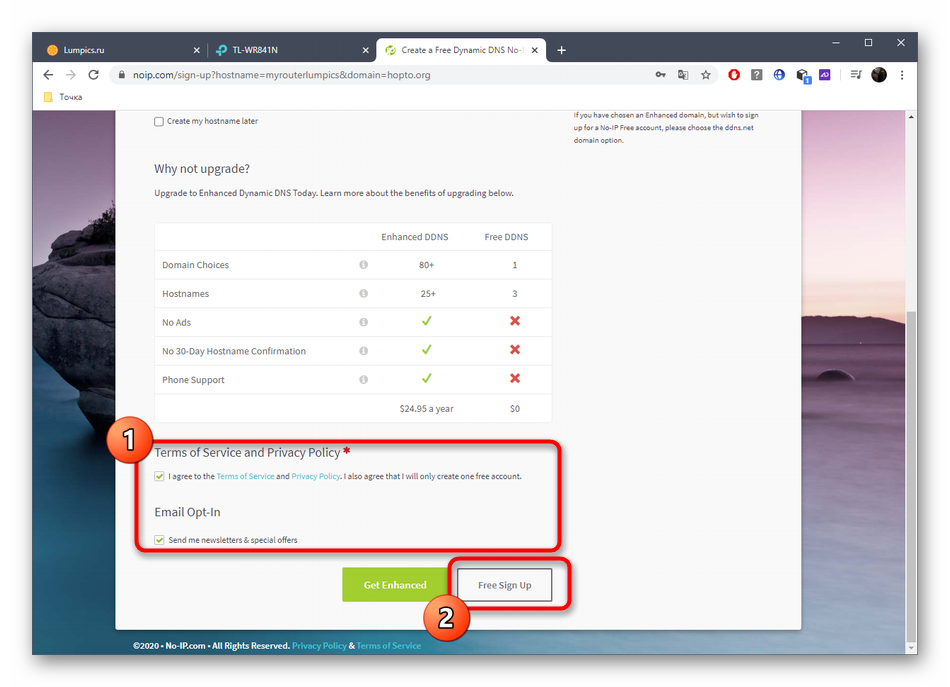
Task: Click the Free Sign Up button
Action: pyautogui.click(x=505, y=585)
